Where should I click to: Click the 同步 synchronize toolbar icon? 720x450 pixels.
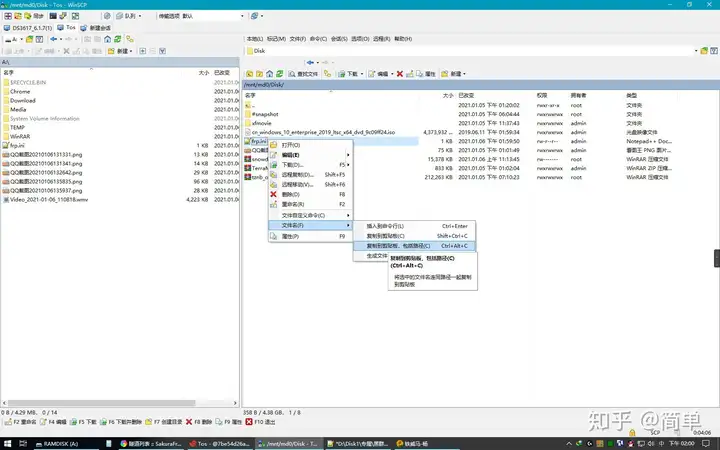tap(33, 16)
